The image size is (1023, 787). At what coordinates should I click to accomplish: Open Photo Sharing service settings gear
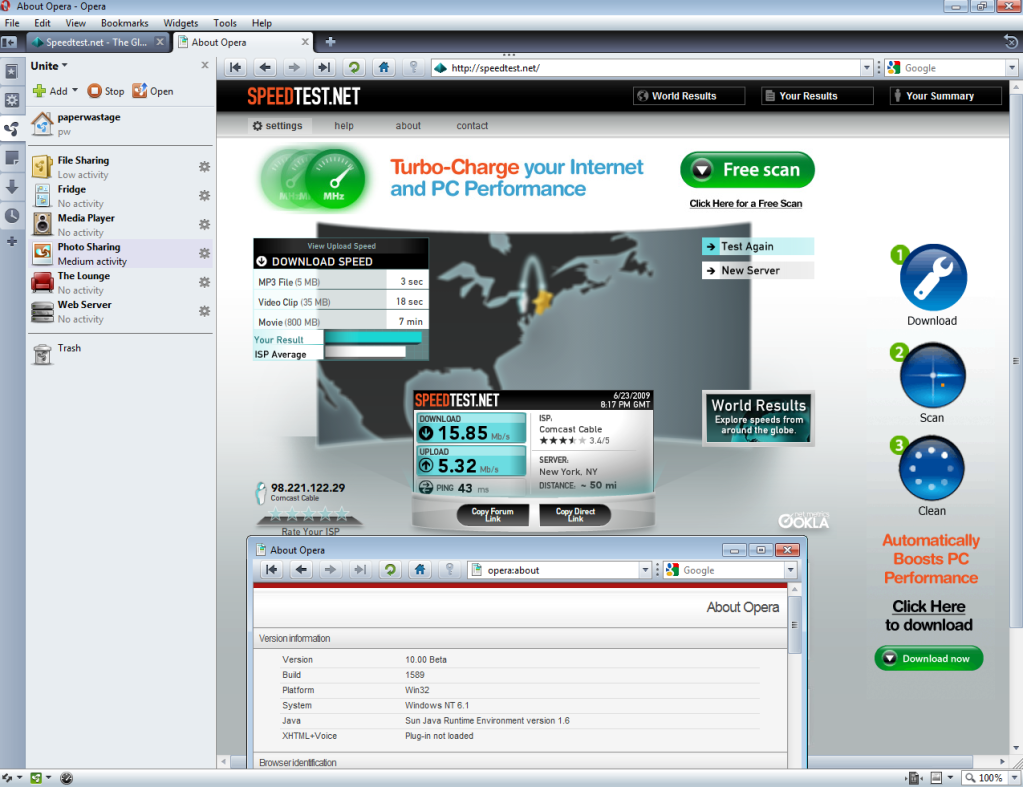(204, 253)
